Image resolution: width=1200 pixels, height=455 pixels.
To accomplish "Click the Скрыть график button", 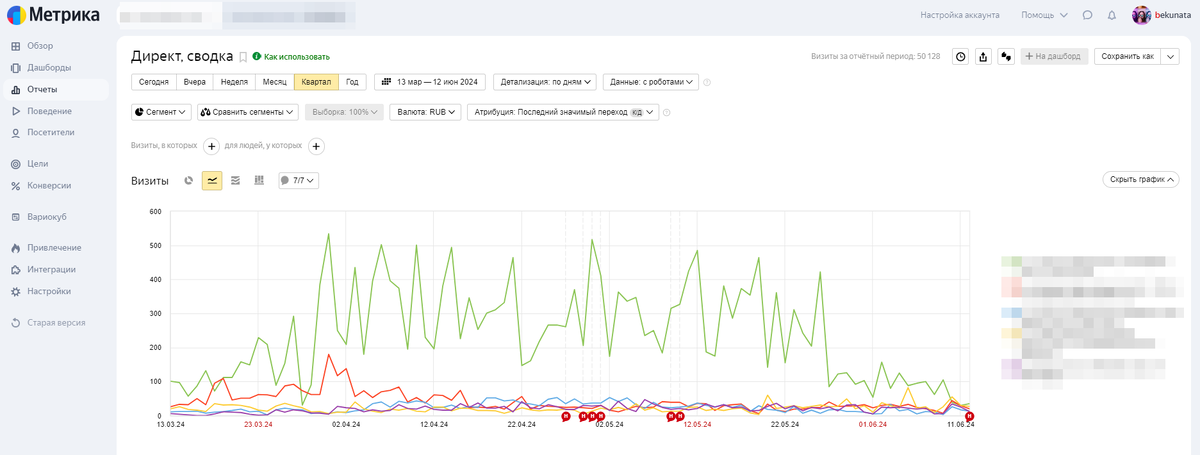I will [1140, 180].
